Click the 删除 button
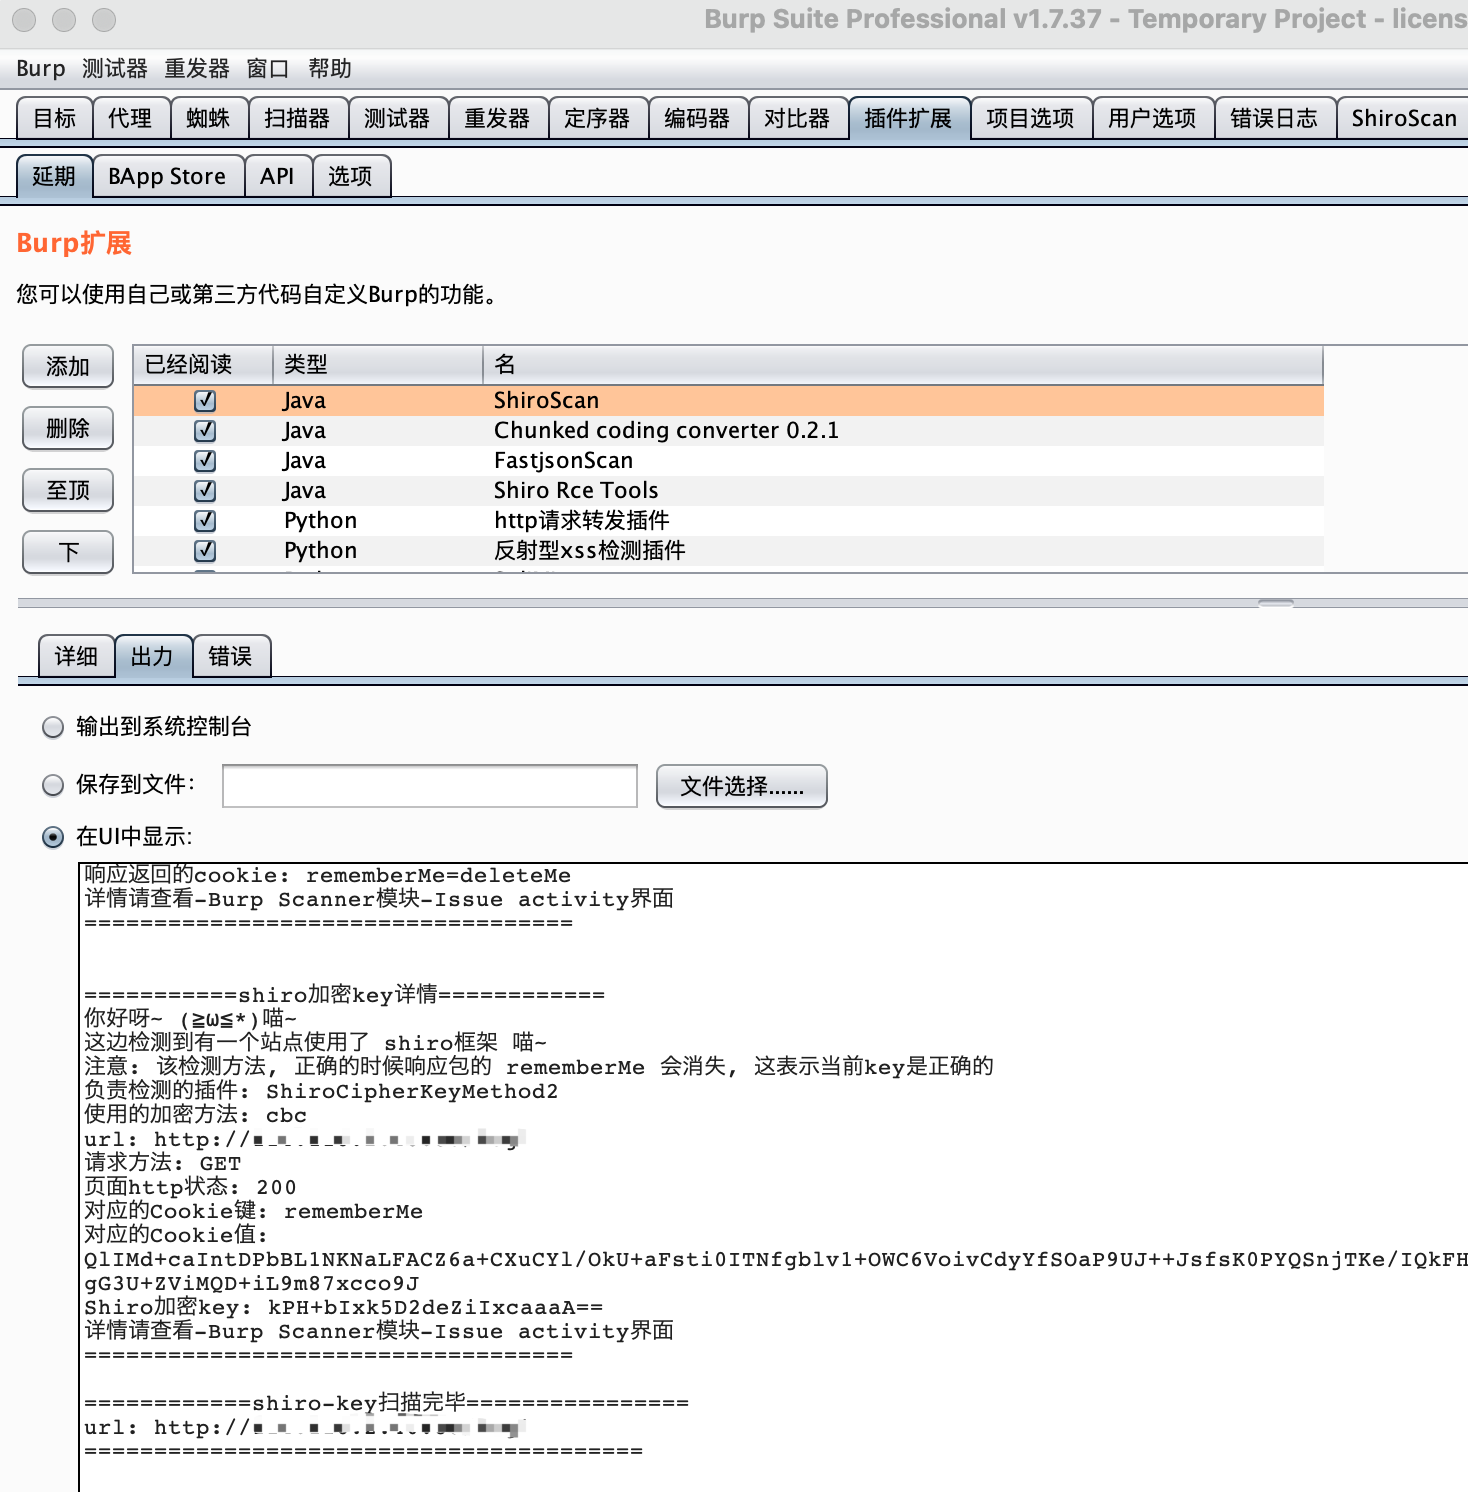Viewport: 1468px width, 1492px height. (68, 428)
